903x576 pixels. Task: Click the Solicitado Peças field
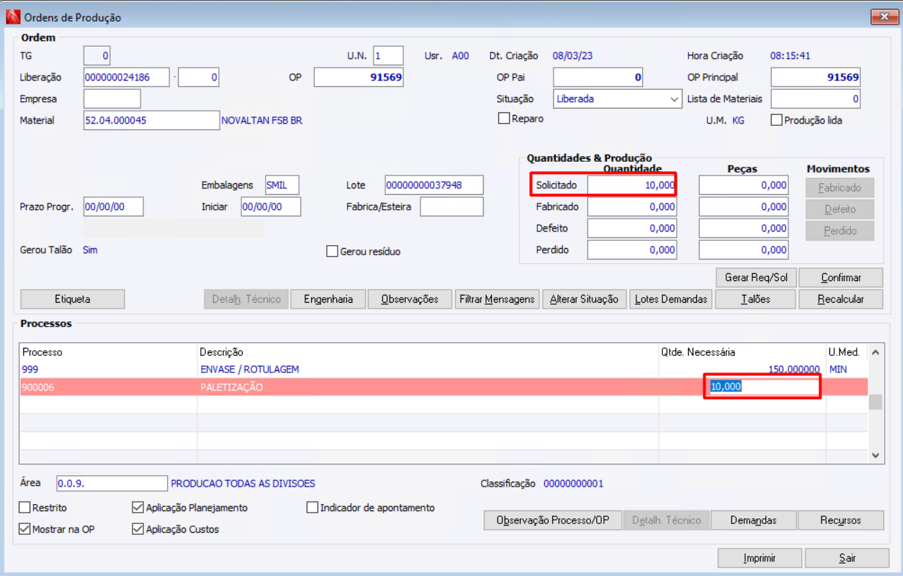pyautogui.click(x=743, y=185)
